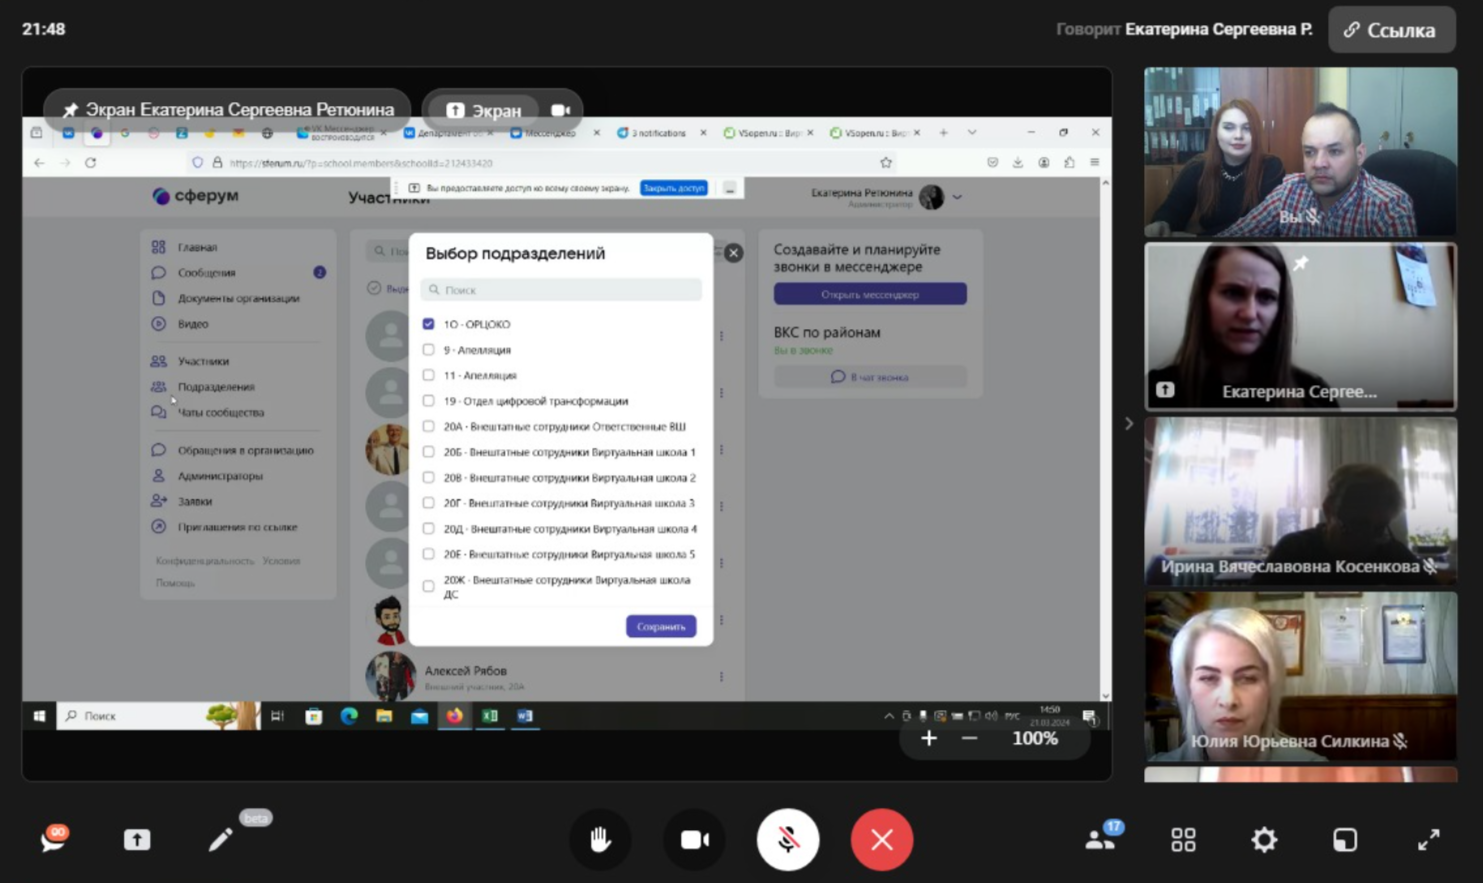Unmute the microphone

pyautogui.click(x=788, y=840)
